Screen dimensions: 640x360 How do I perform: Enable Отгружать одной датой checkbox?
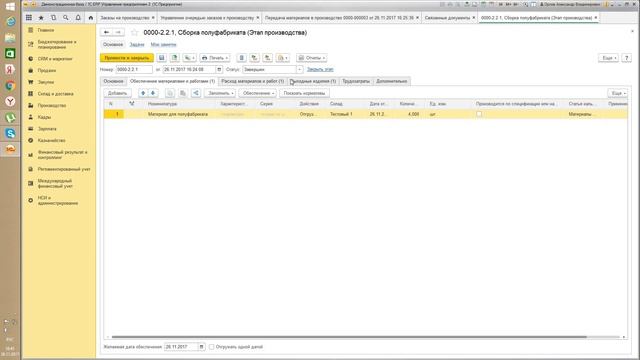point(211,347)
